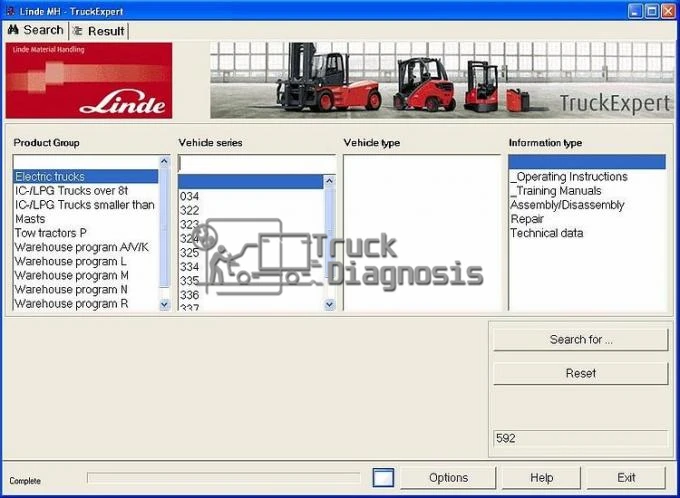The image size is (680, 498).
Task: Choose vehicle series 334
Action: pos(251,267)
